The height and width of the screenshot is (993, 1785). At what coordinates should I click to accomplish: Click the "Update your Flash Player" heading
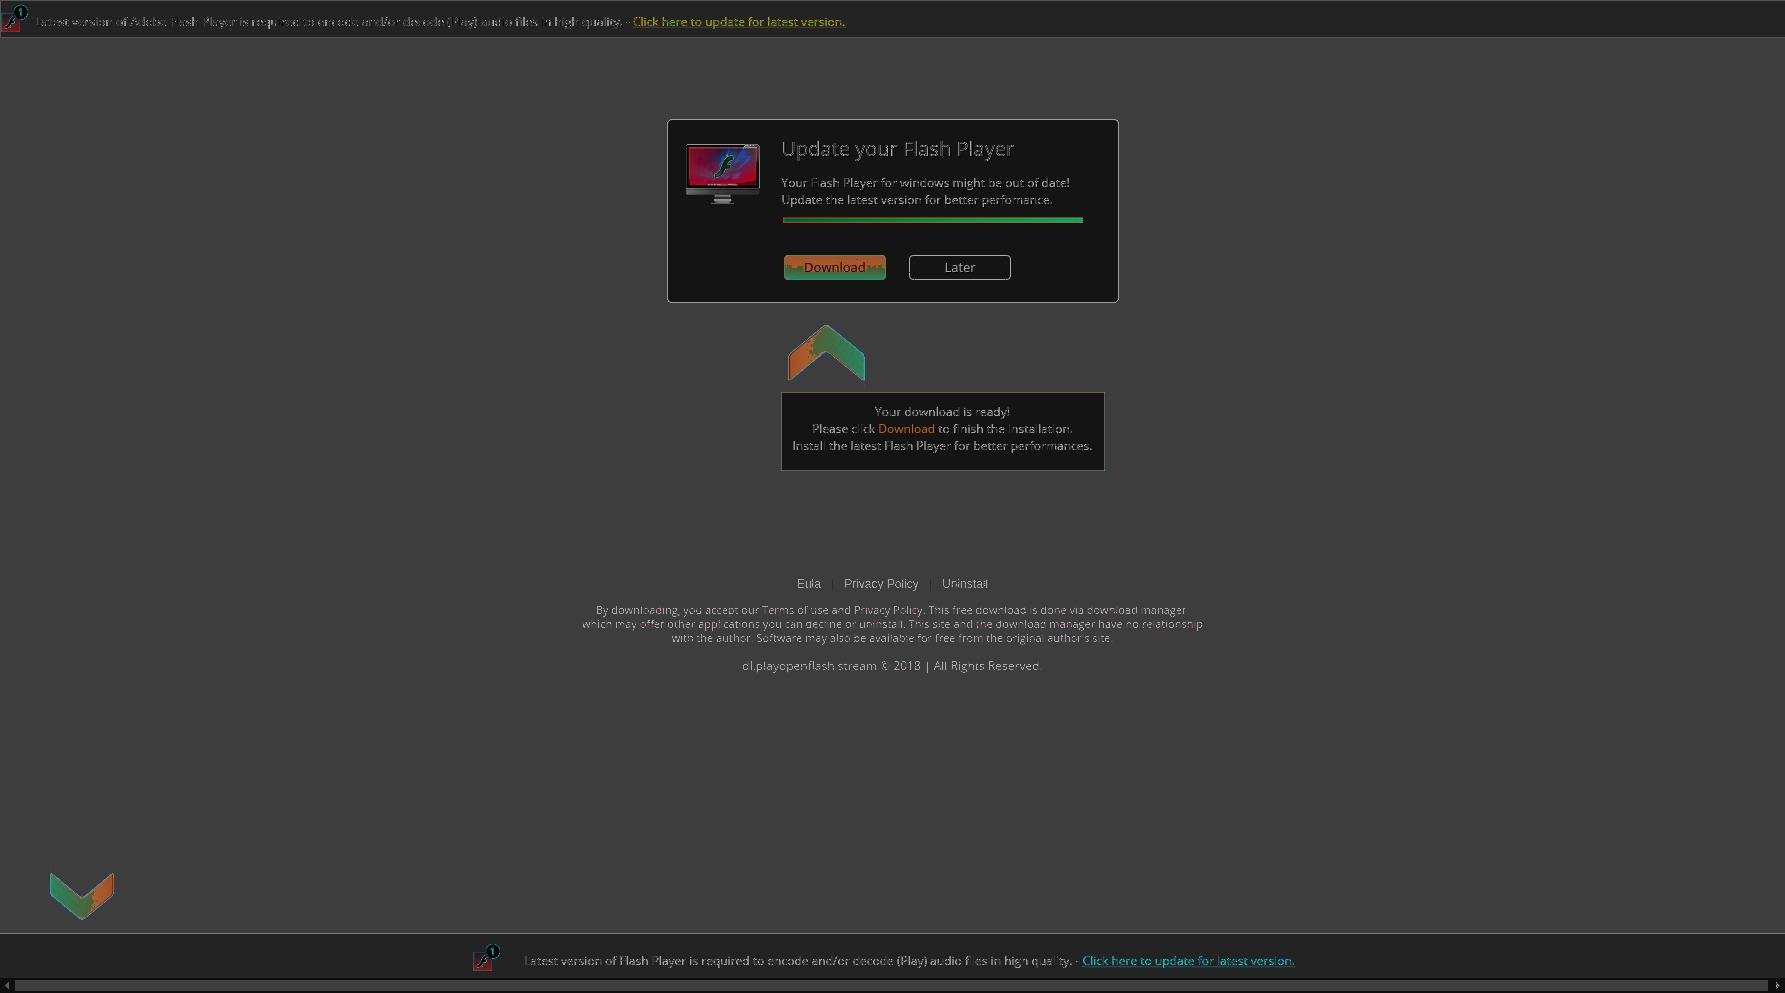pyautogui.click(x=897, y=149)
